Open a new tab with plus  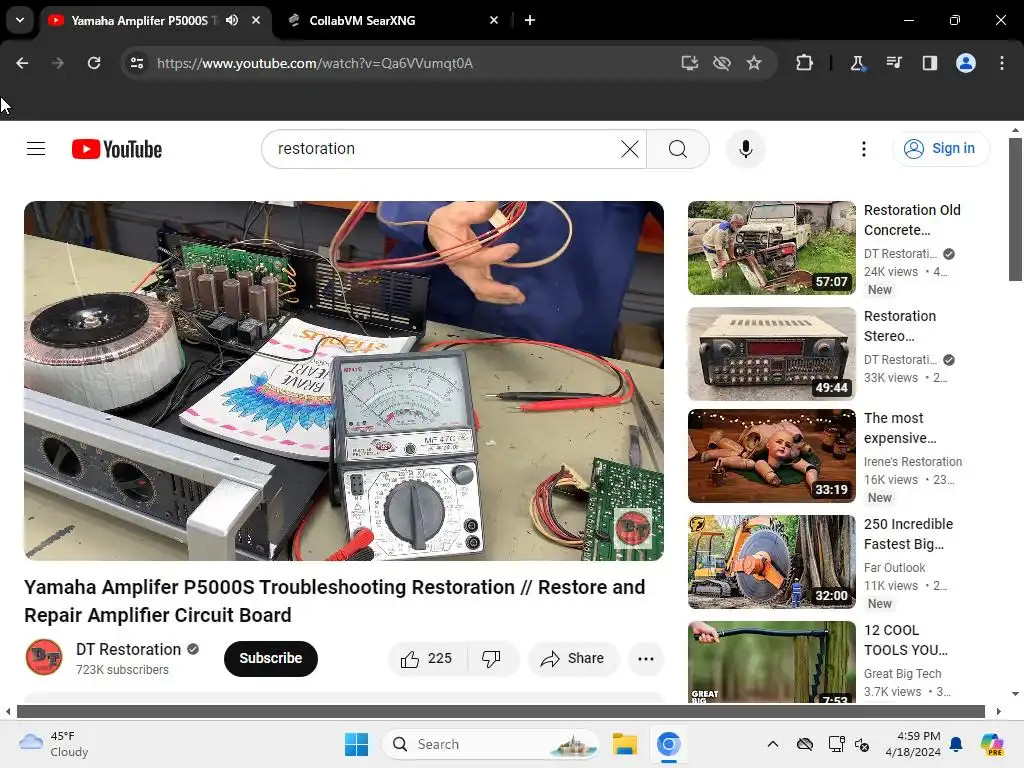point(530,20)
